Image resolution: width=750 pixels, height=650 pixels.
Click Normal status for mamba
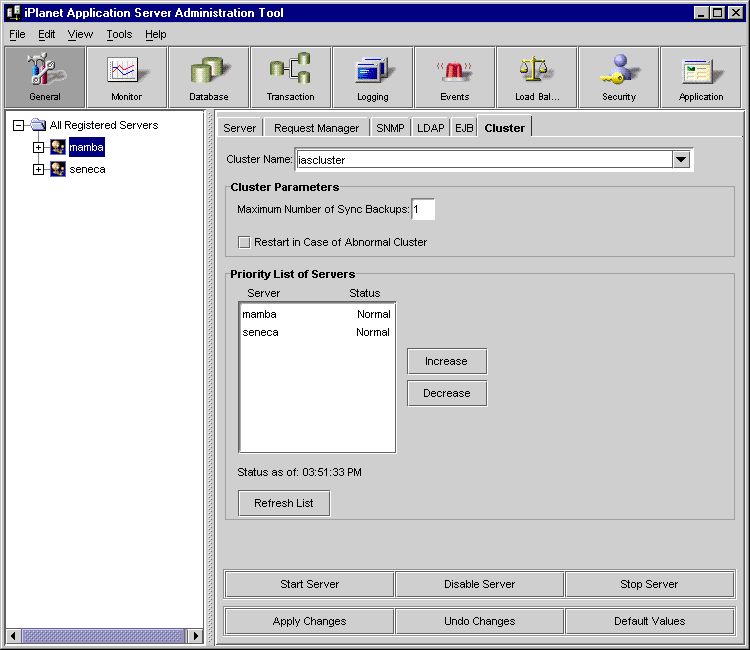pos(374,314)
